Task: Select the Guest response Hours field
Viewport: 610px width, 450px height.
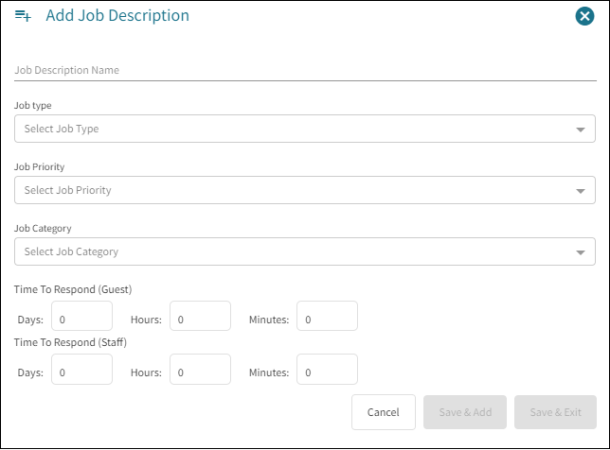Action: 200,320
